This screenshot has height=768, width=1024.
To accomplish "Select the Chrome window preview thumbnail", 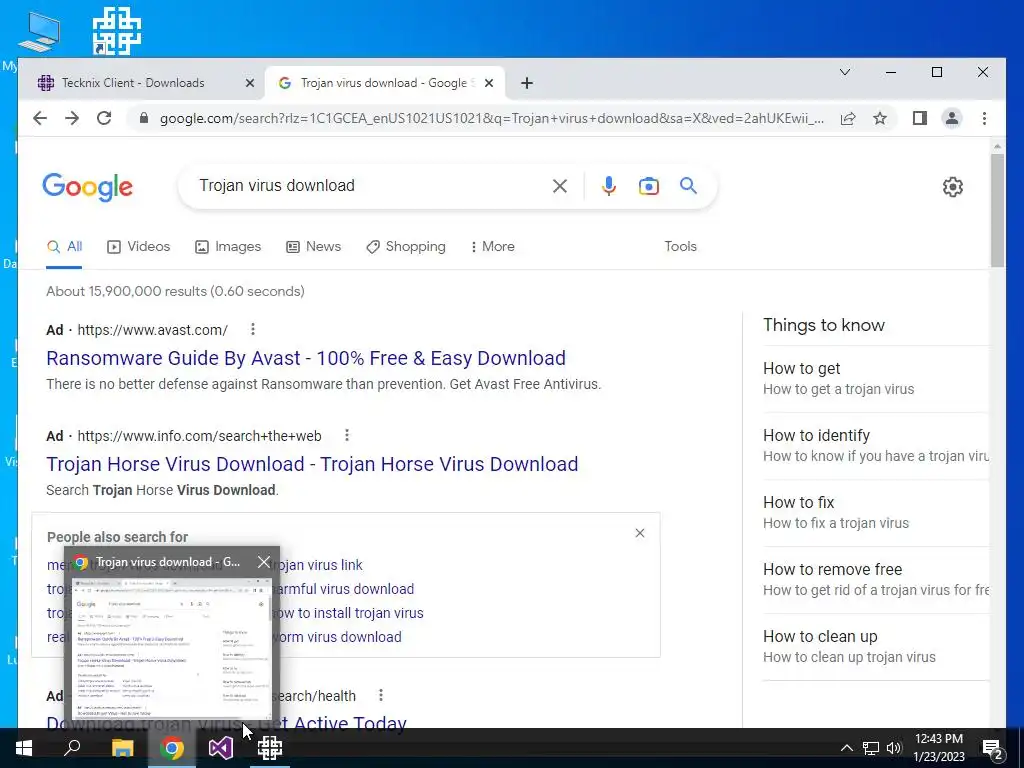I will (x=172, y=648).
